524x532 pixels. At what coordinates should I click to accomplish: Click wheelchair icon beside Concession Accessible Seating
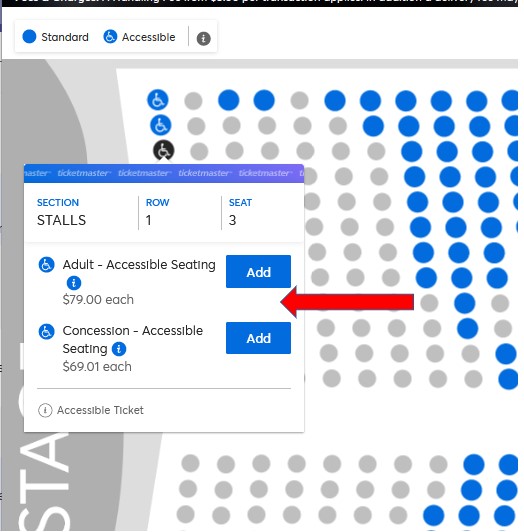tap(46, 331)
